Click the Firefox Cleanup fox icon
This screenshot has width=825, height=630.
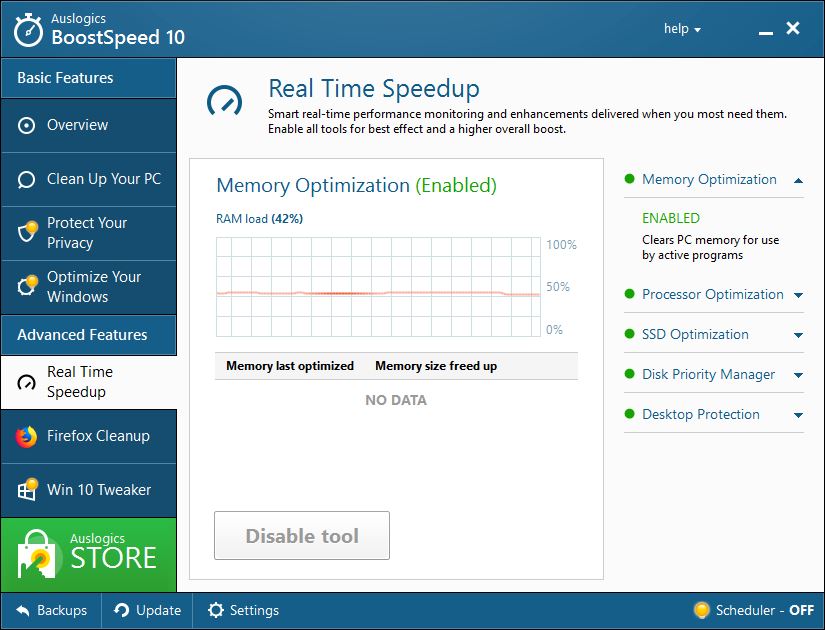click(26, 436)
